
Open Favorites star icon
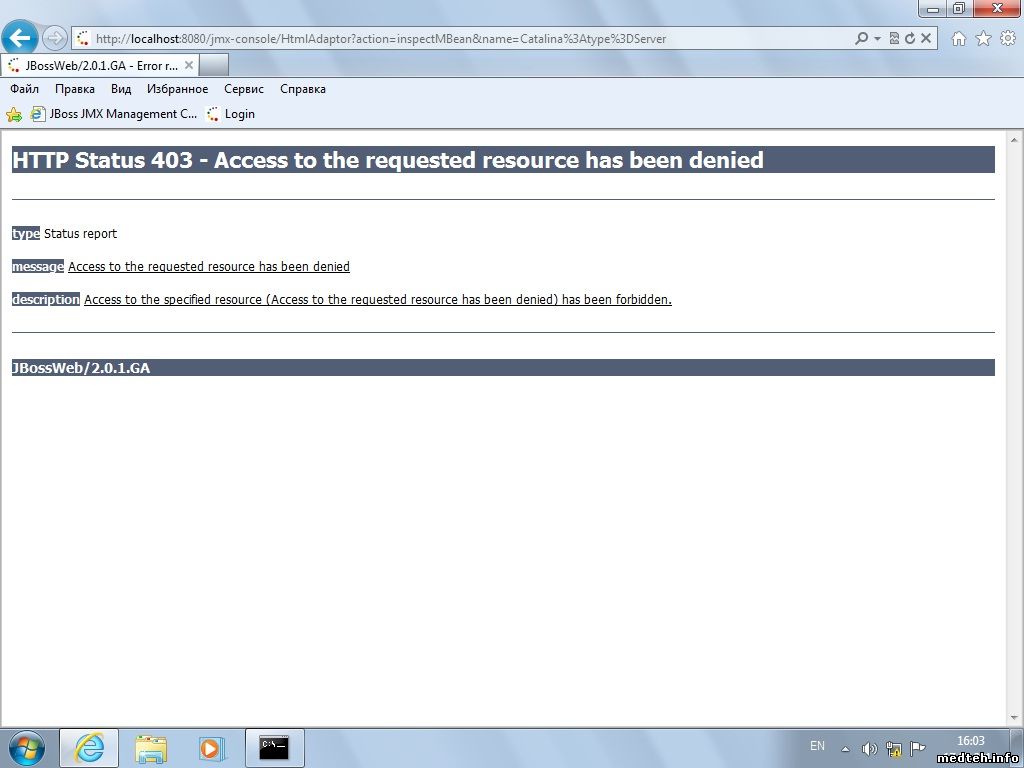(983, 39)
